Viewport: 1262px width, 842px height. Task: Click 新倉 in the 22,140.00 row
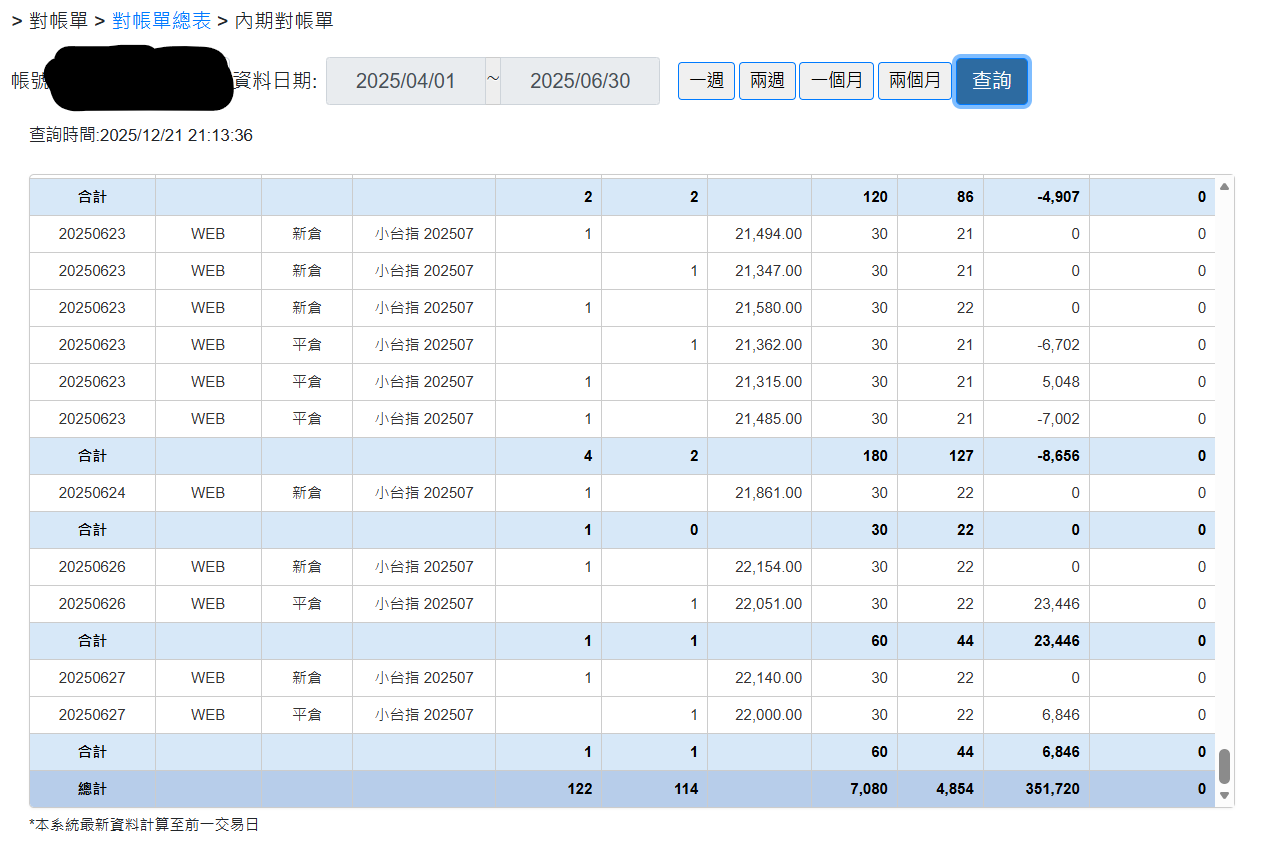tap(307, 678)
